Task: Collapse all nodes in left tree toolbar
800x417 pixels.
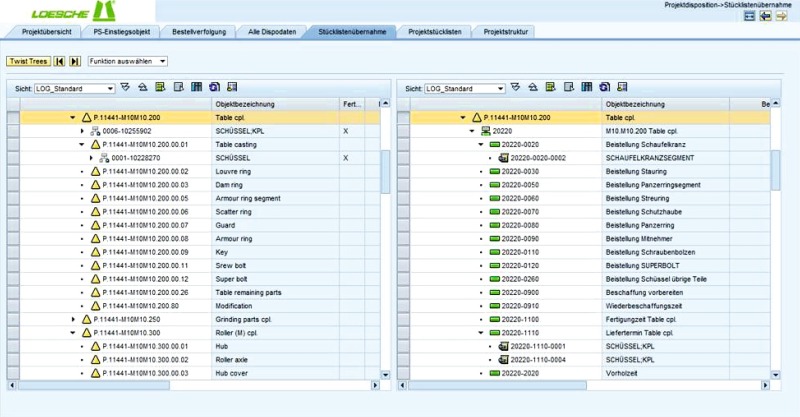Action: [x=143, y=88]
